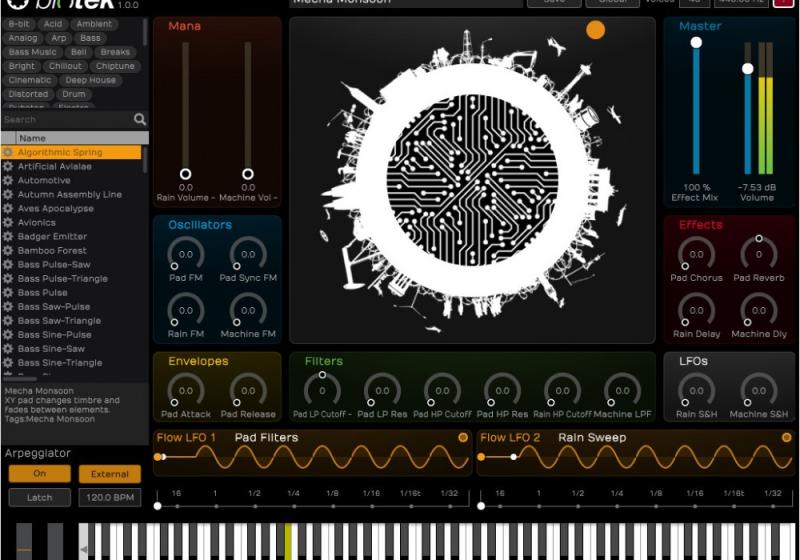
Task: Click the Machine Dly knob
Action: click(x=759, y=310)
